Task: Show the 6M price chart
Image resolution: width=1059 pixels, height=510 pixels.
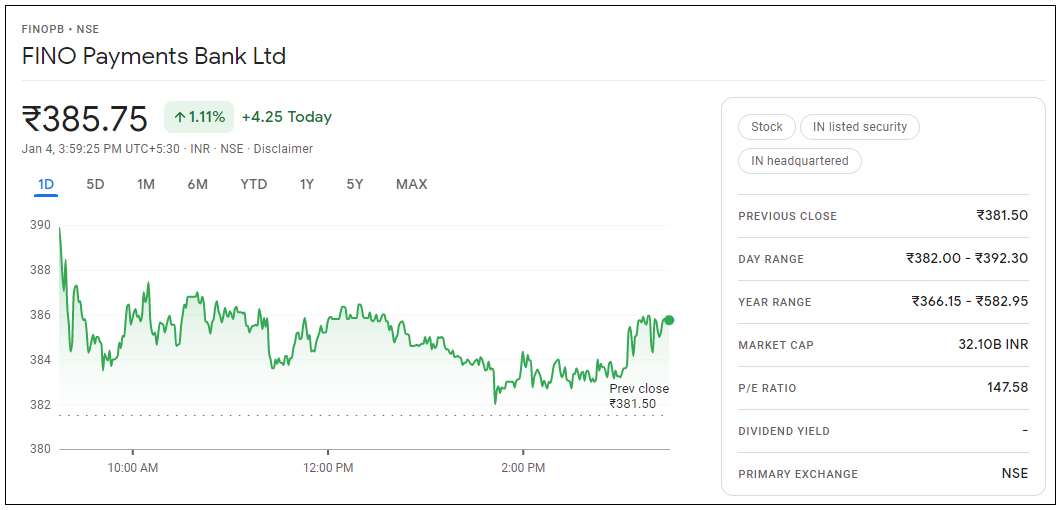Action: pyautogui.click(x=197, y=184)
